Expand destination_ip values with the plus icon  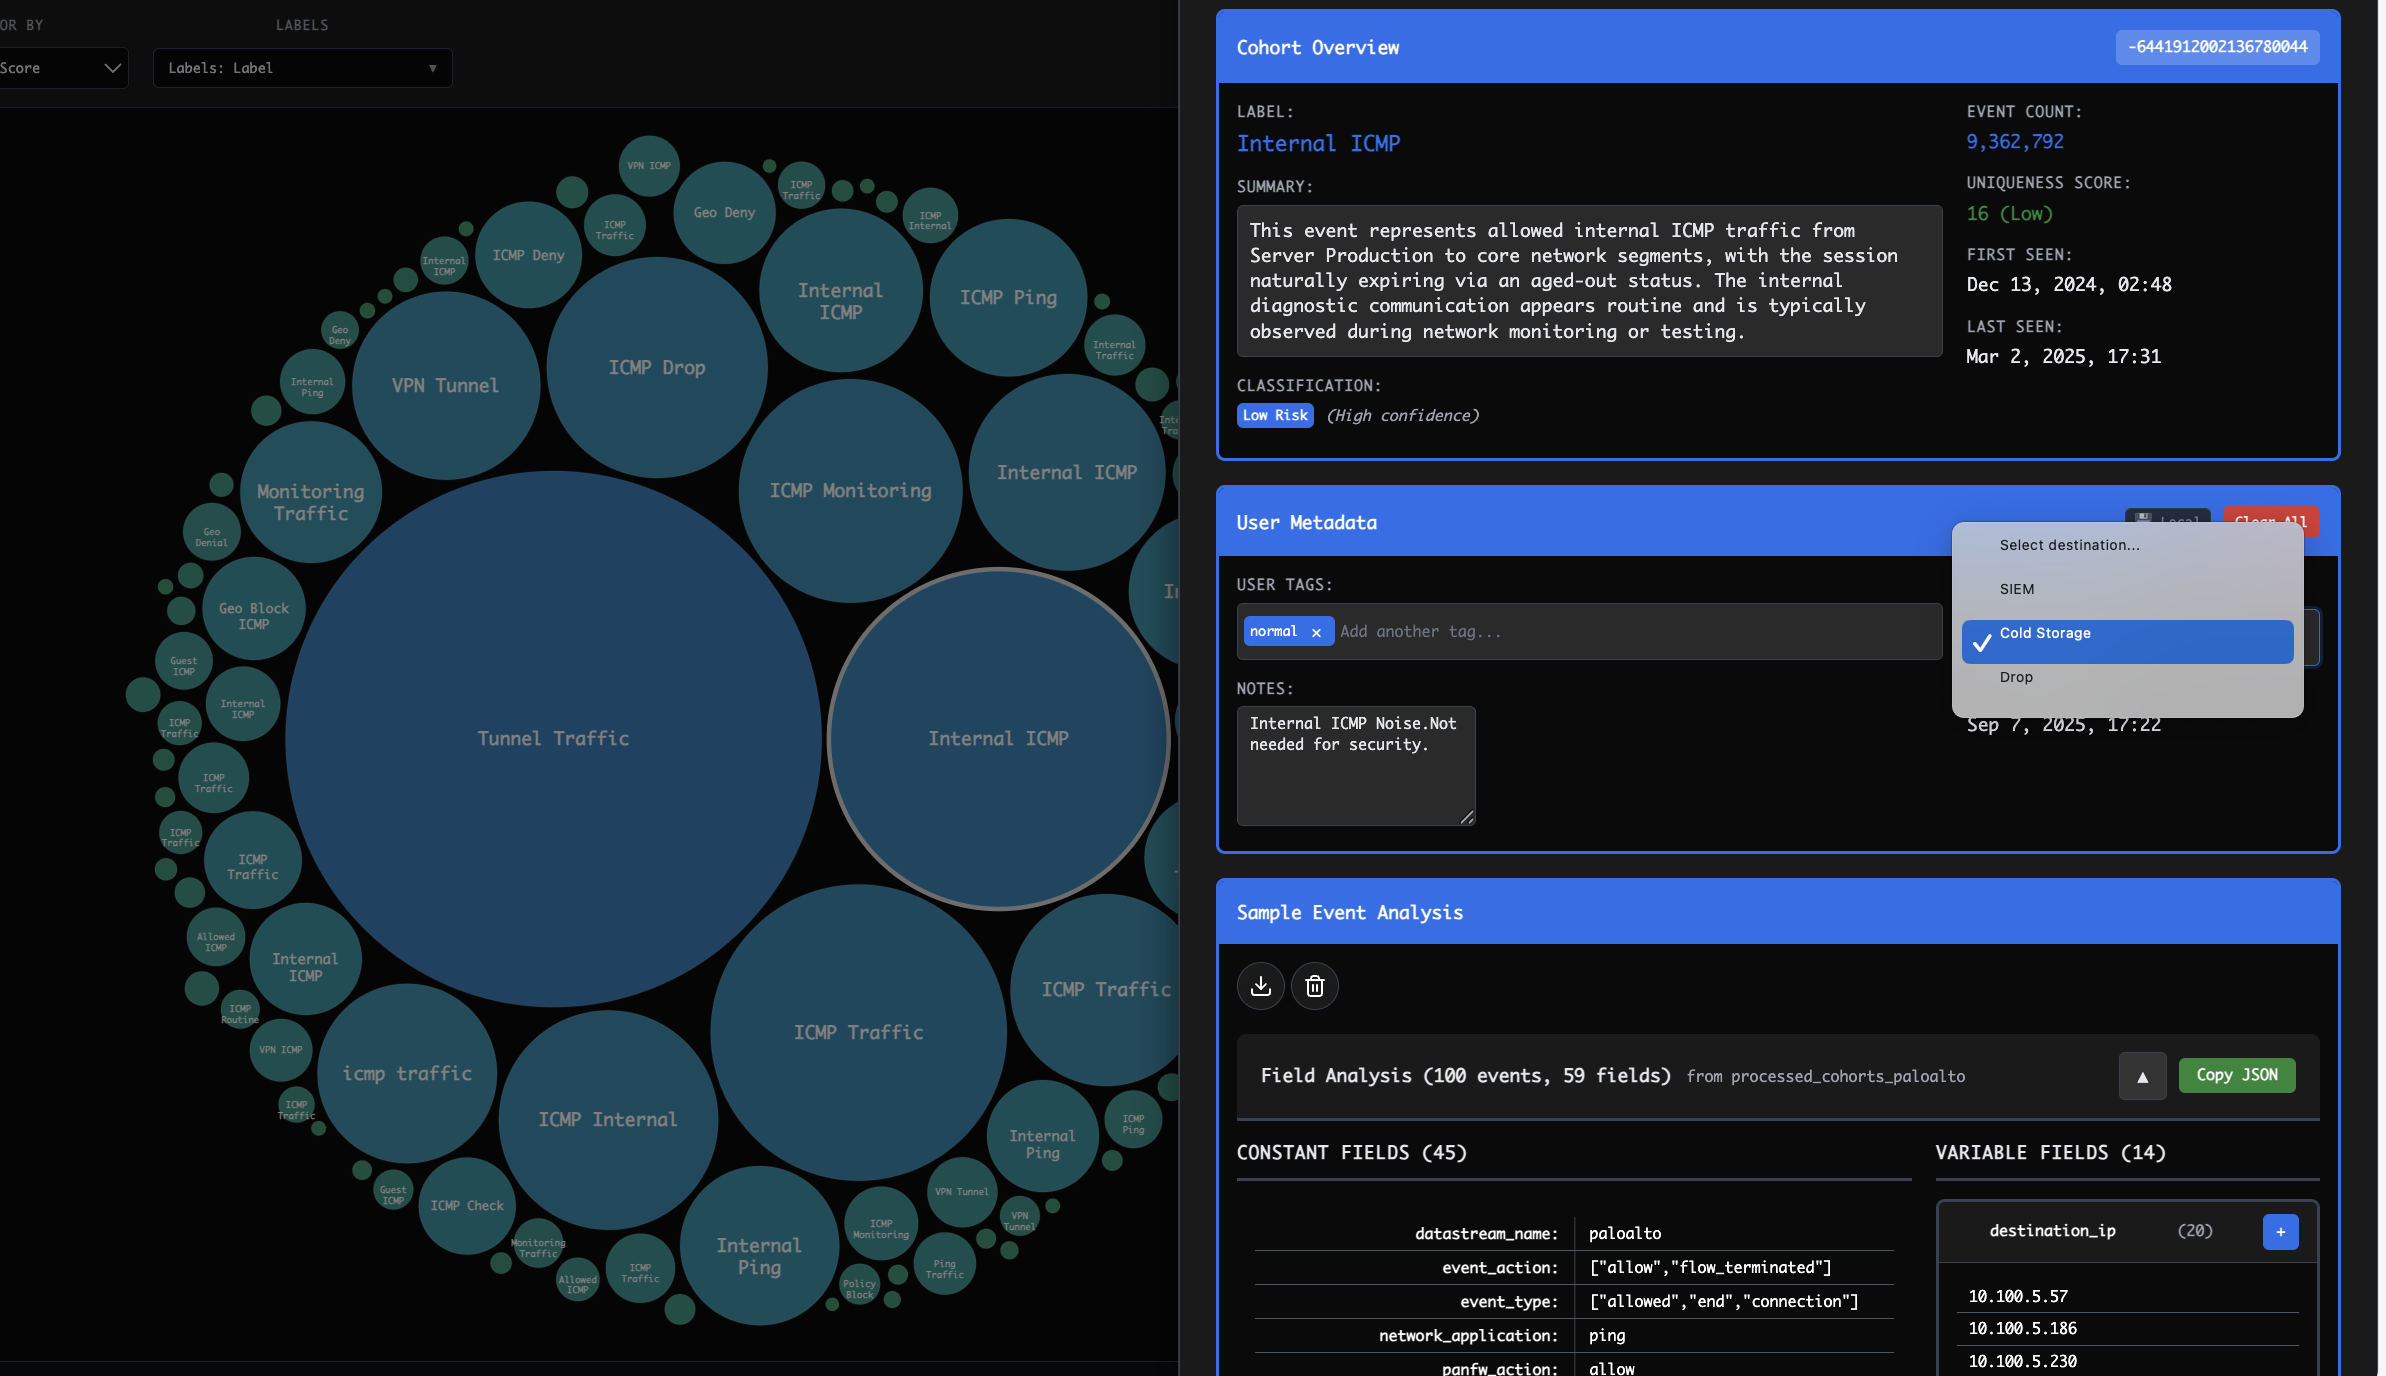(2280, 1232)
